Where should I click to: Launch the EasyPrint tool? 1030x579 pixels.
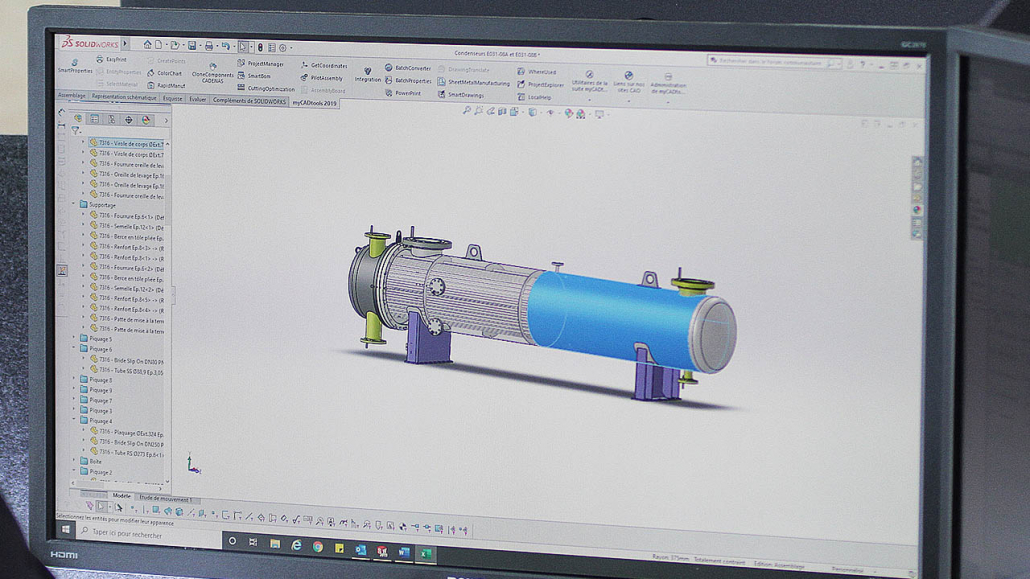(111, 59)
